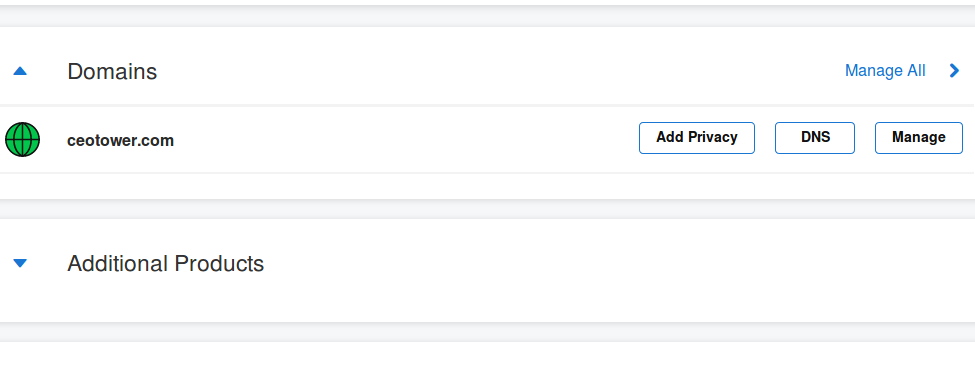975x369 pixels.
Task: Click the green globe icon beside ceotower.com
Action: coord(22,139)
